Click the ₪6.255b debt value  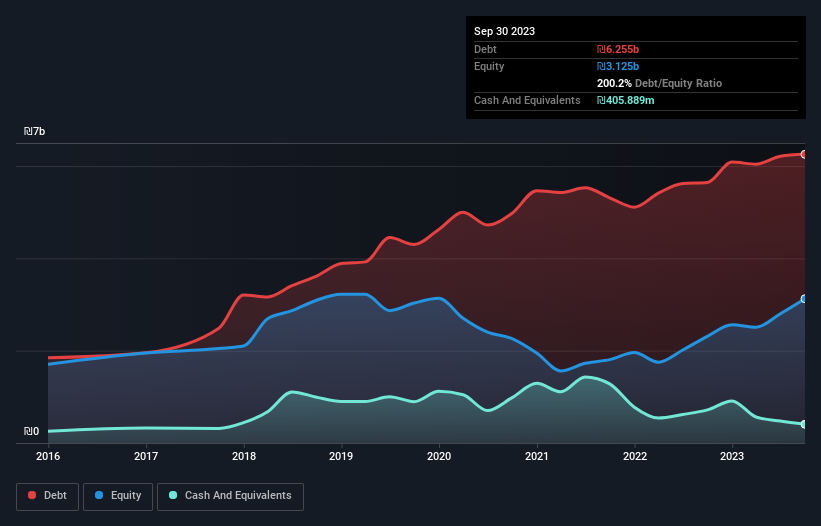coord(618,49)
